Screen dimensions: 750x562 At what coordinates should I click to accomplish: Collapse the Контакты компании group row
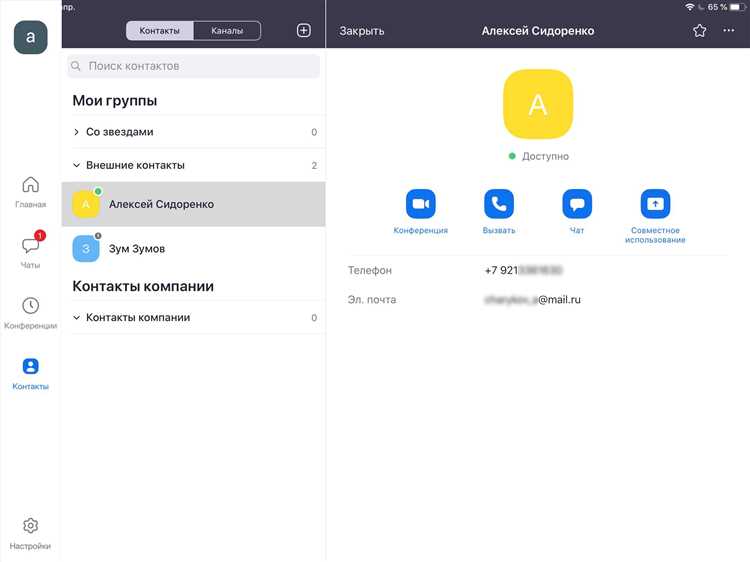click(x=194, y=318)
